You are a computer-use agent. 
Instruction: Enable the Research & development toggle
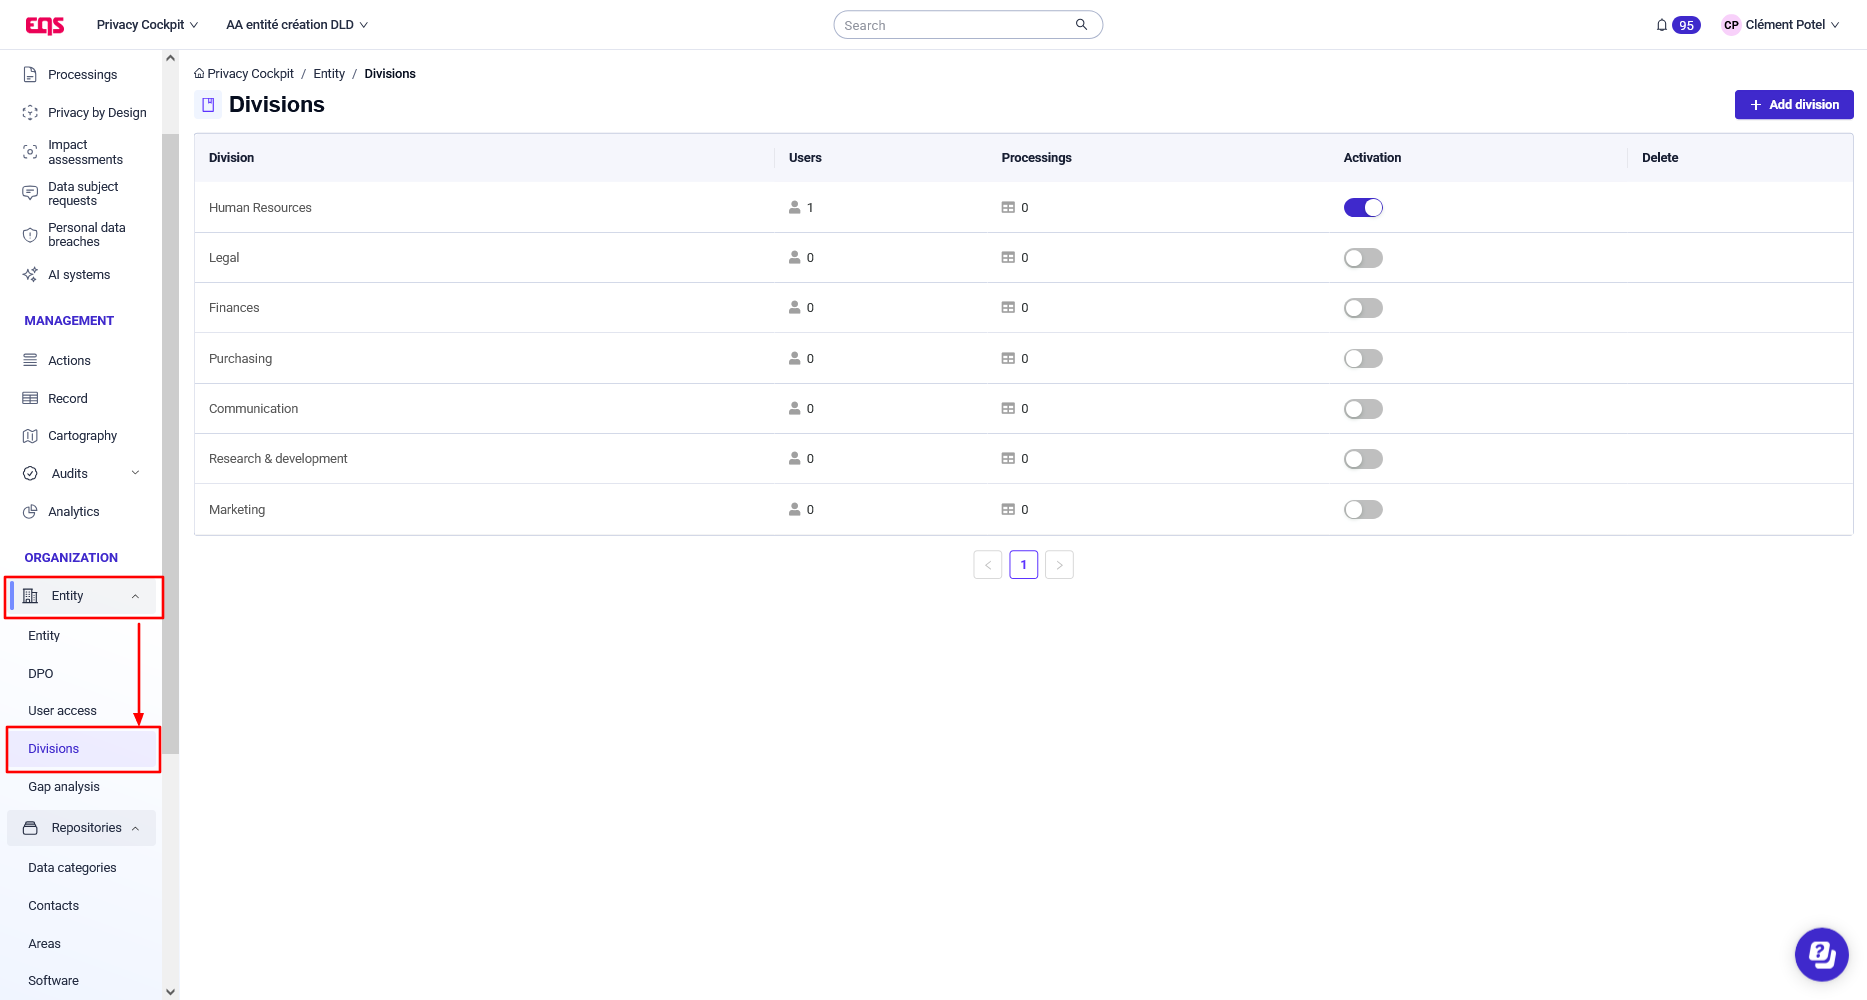click(x=1363, y=459)
